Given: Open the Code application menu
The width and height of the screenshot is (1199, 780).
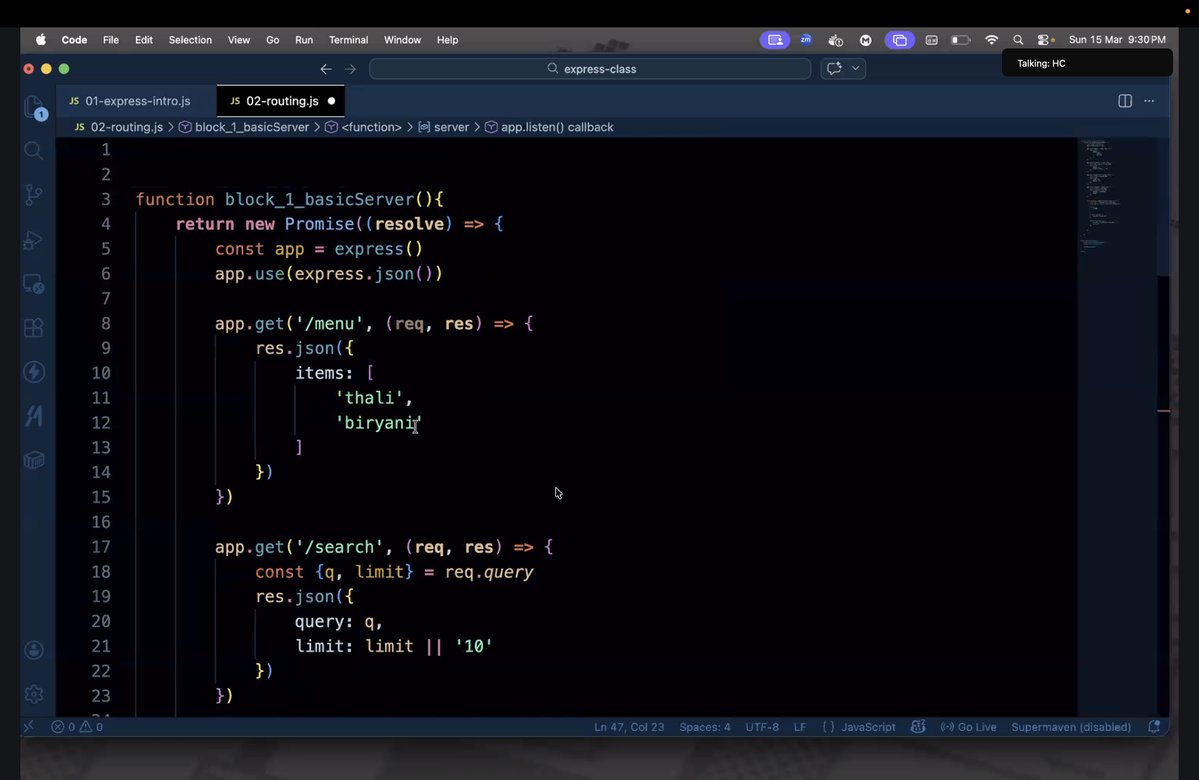Looking at the screenshot, I should click(x=74, y=40).
